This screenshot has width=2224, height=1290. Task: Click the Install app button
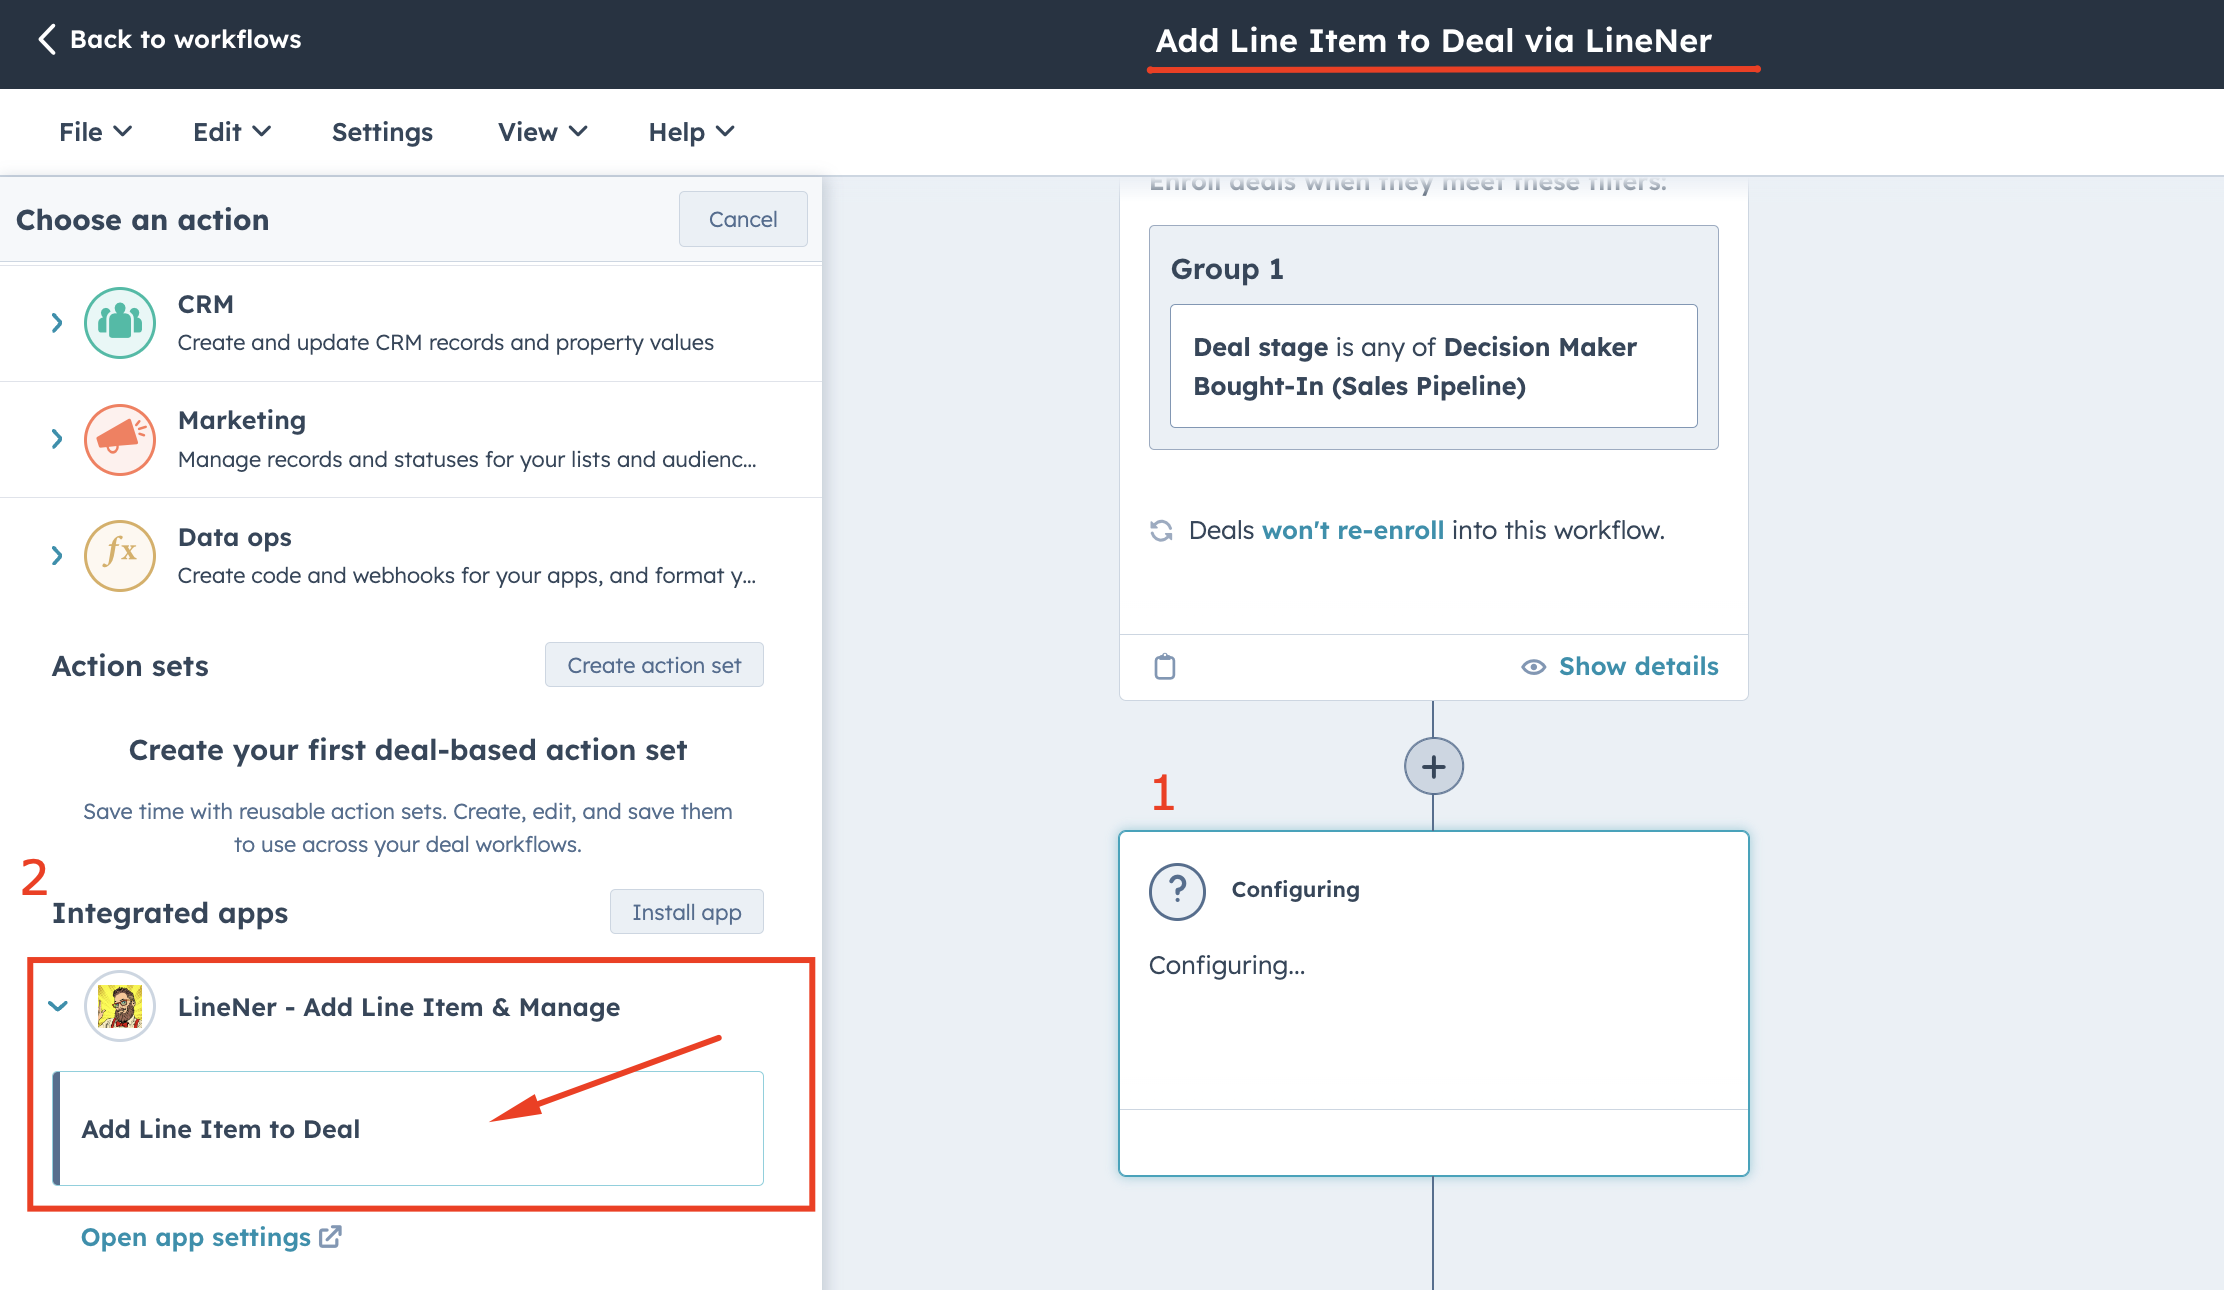click(x=688, y=911)
